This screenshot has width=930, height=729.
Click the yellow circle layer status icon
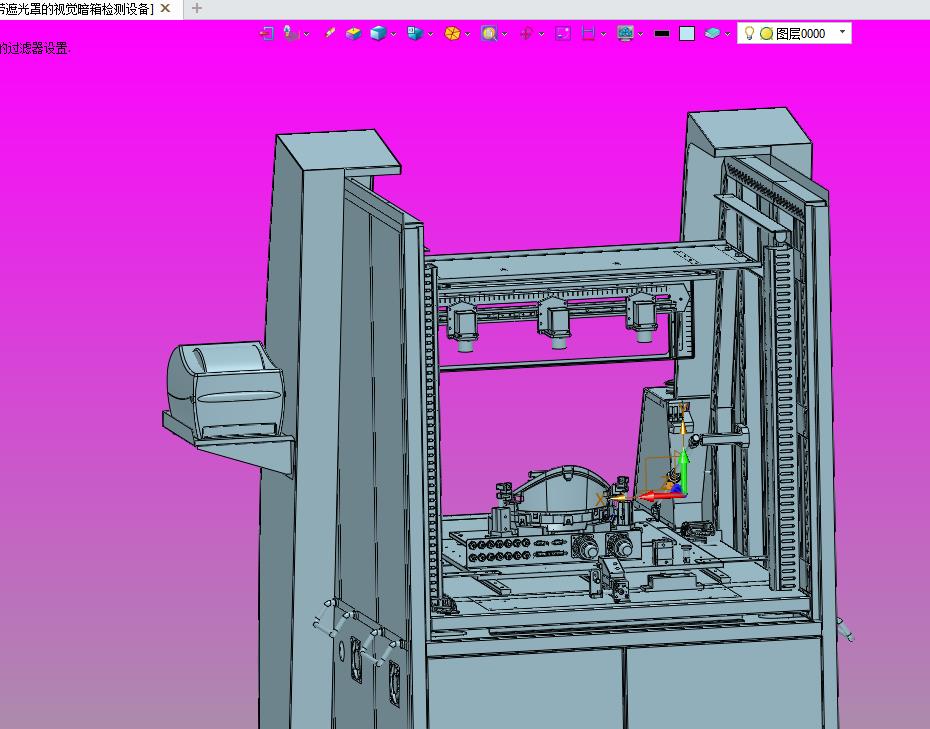[766, 34]
